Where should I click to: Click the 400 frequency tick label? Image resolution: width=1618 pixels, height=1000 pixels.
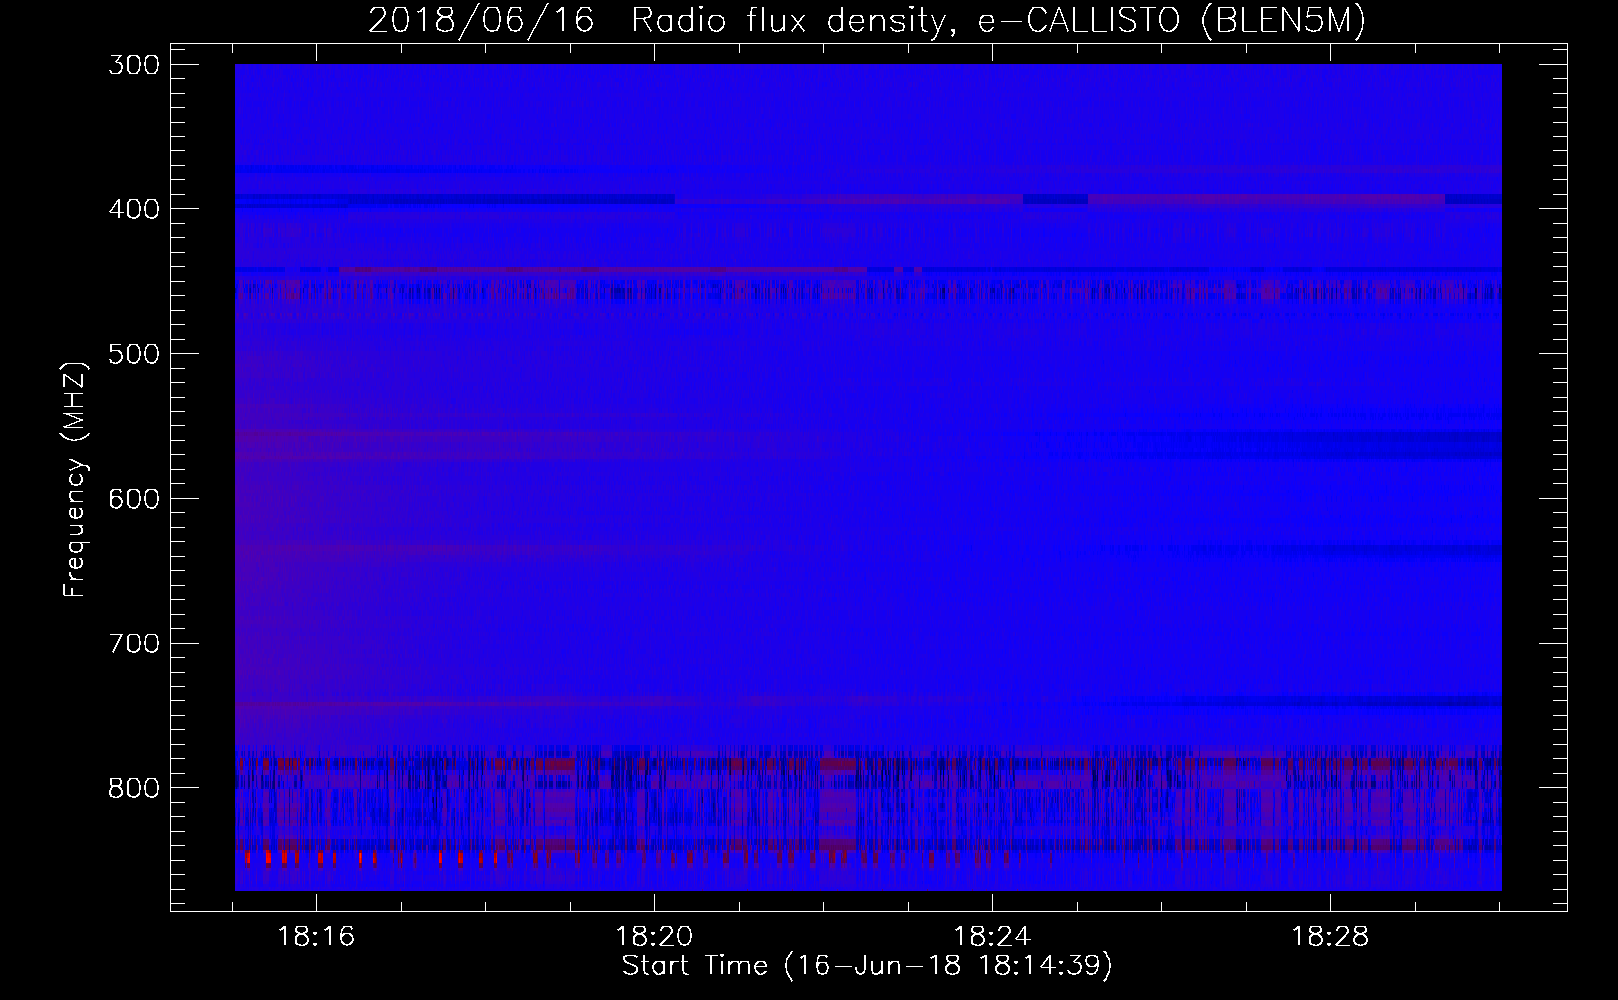134,209
